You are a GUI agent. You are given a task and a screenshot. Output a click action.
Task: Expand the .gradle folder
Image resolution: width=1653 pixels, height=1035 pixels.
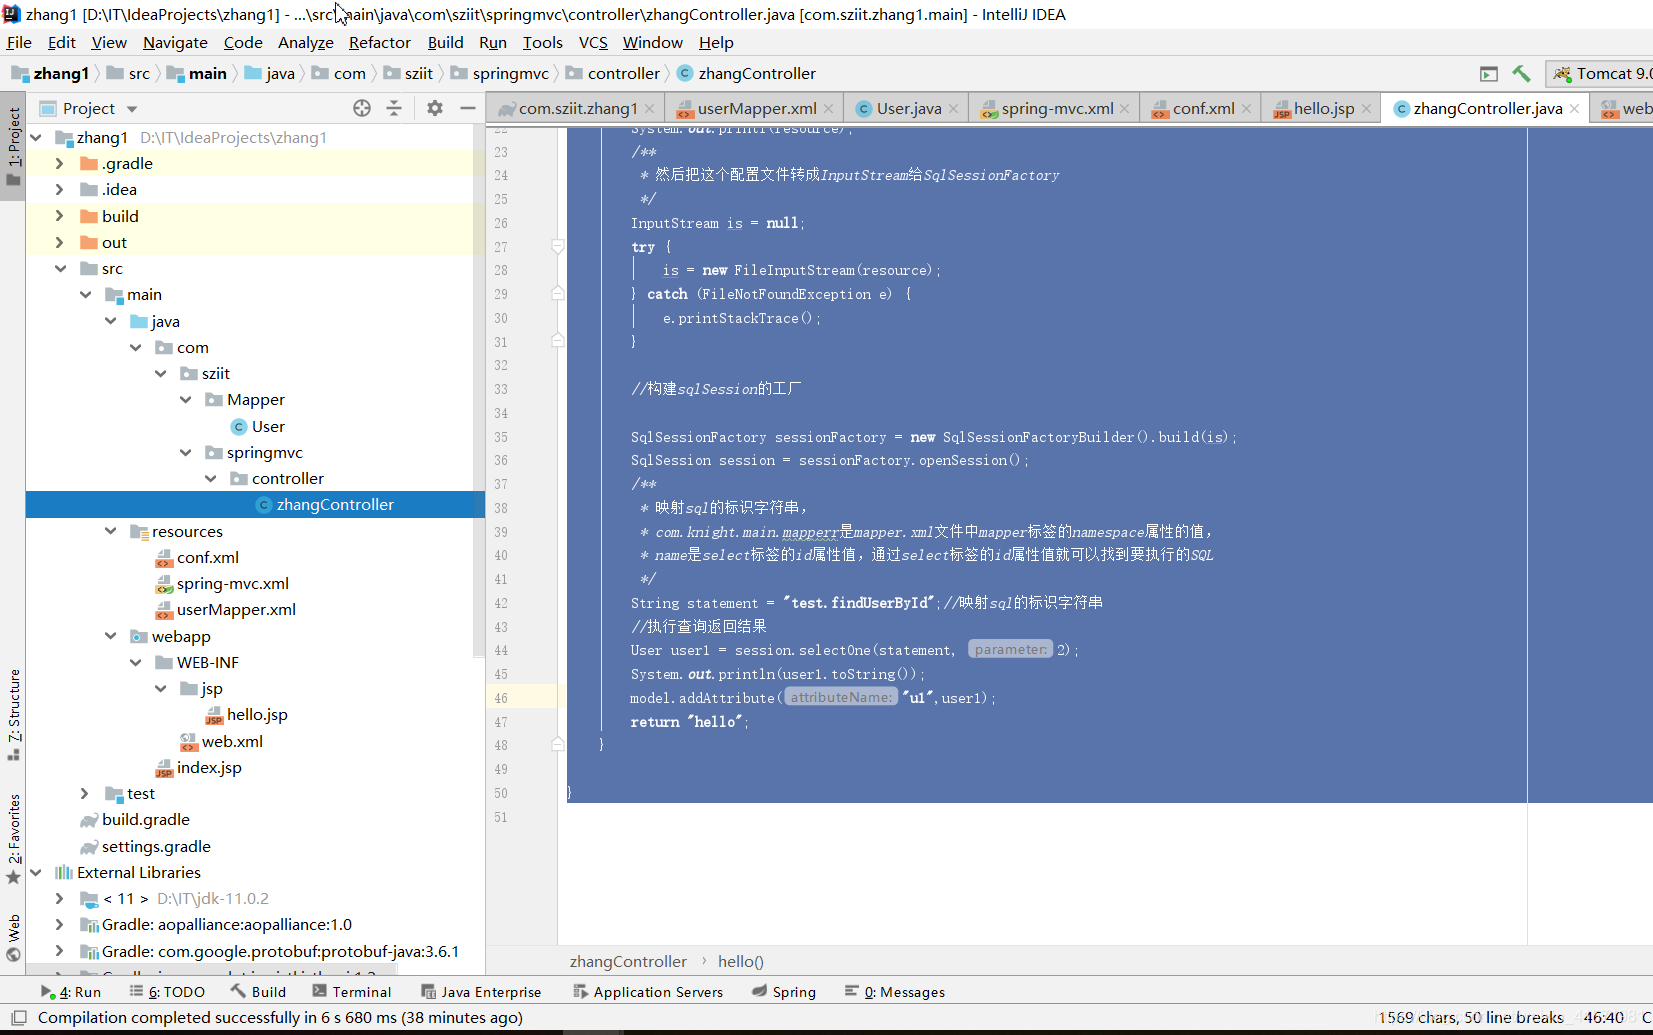[60, 163]
